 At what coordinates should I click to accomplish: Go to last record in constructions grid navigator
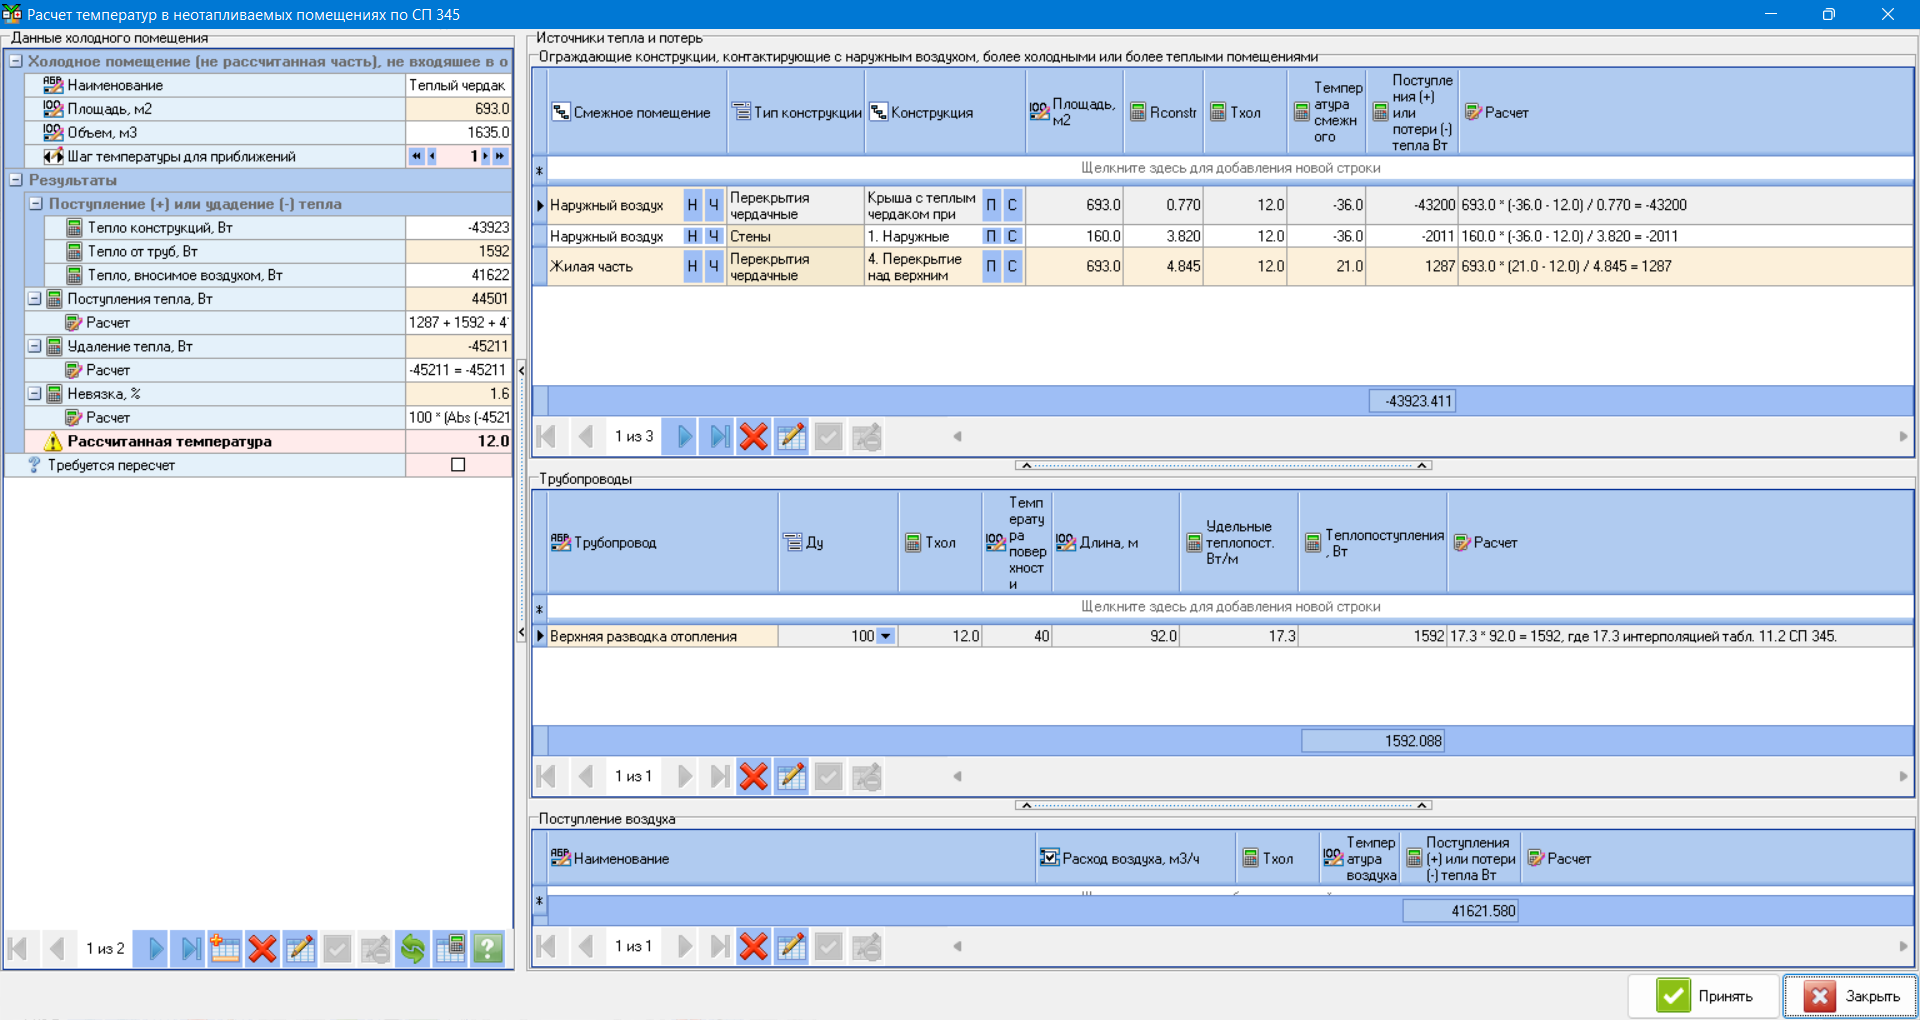pyautogui.click(x=719, y=436)
